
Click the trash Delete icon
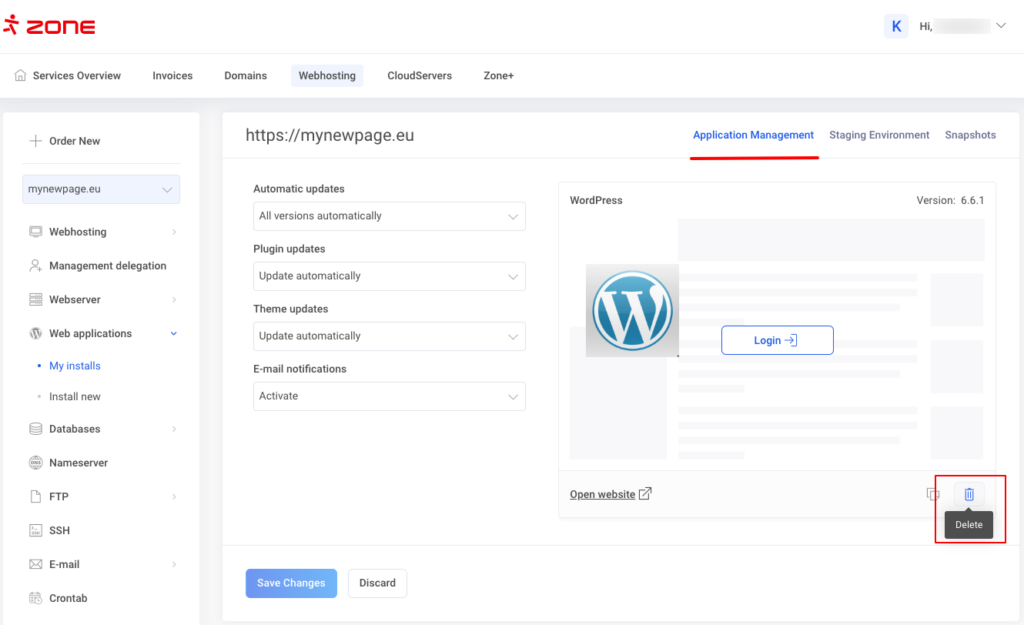pos(968,494)
